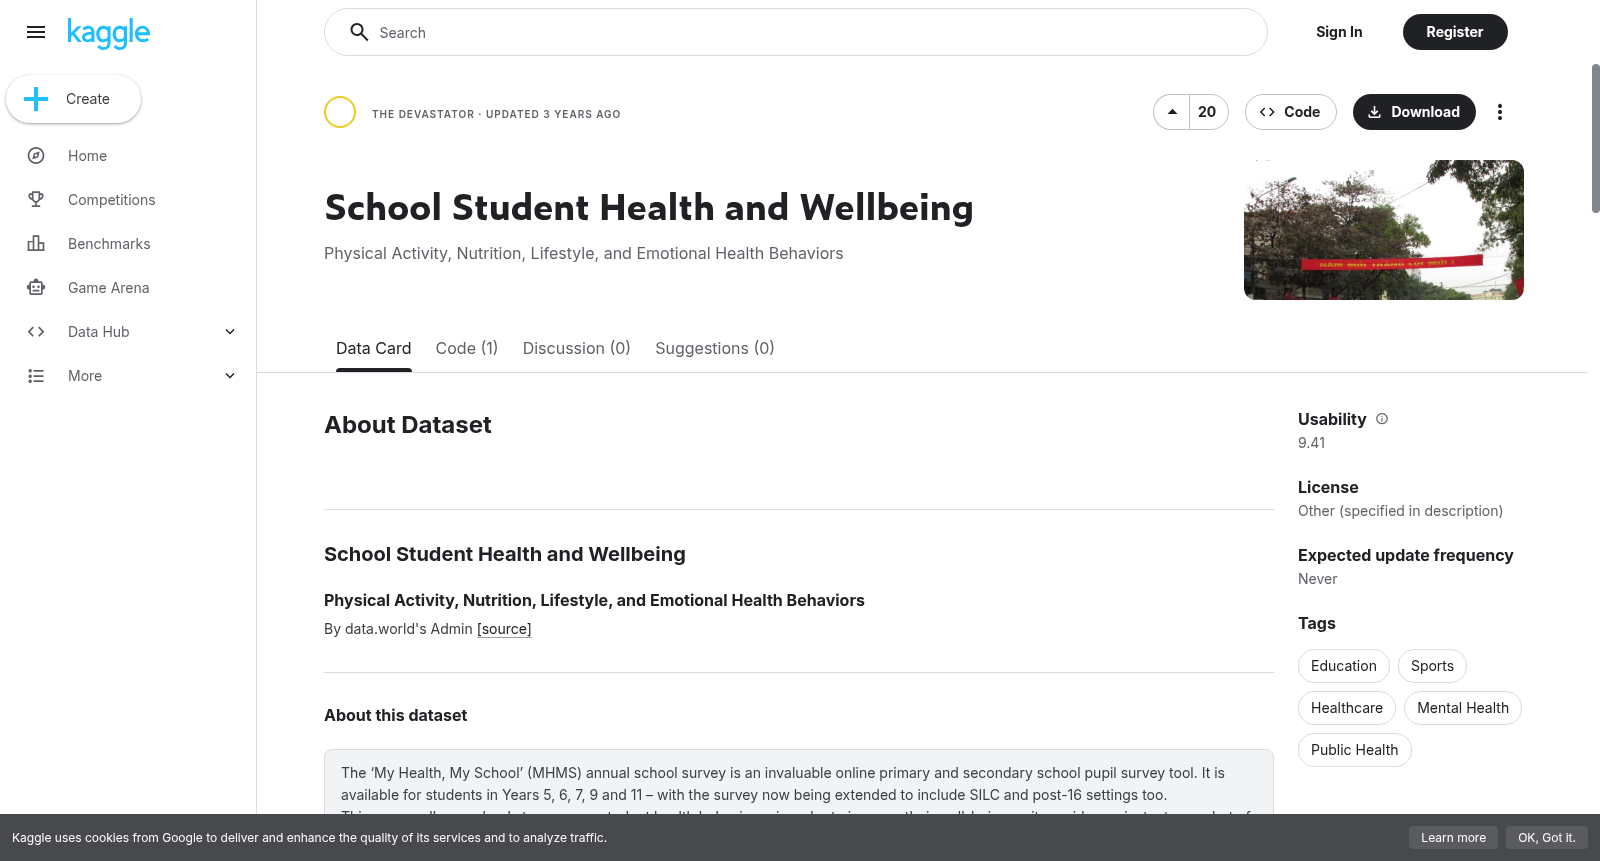The width and height of the screenshot is (1600, 861).
Task: Open the Create dropdown button
Action: coord(73,99)
